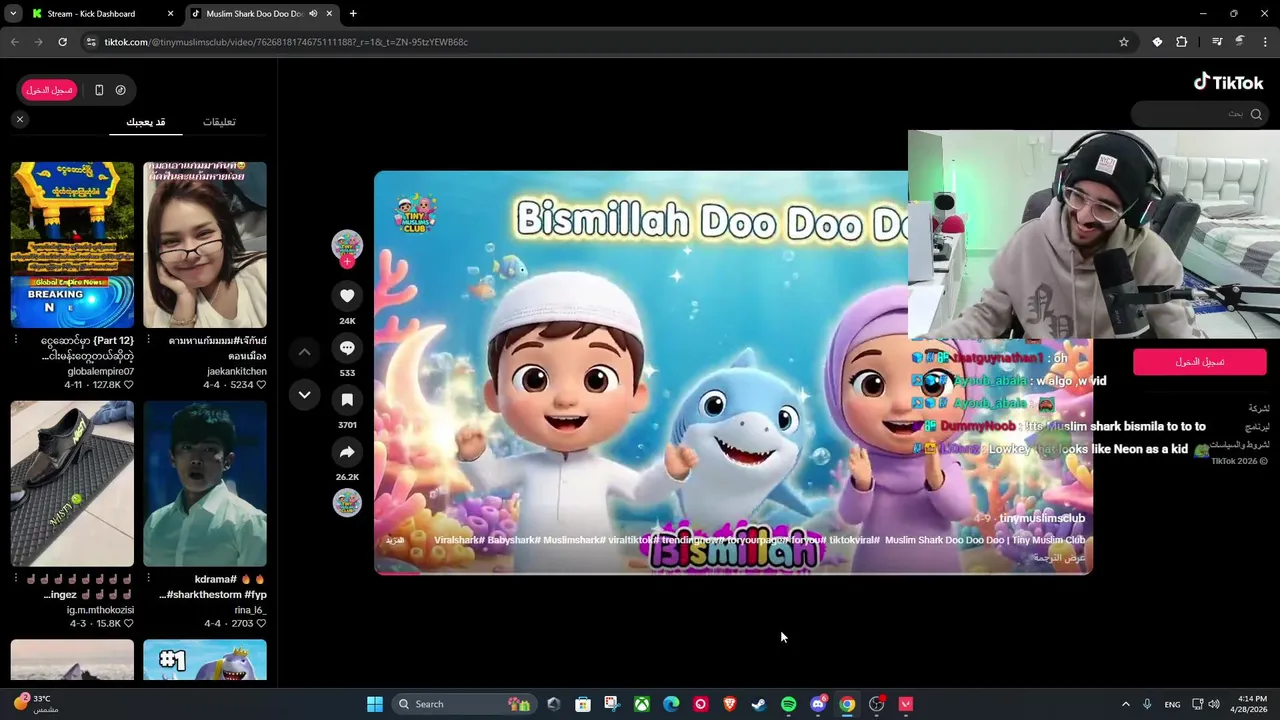This screenshot has width=1280, height=720.
Task: Click المزيد to expand video caption
Action: [395, 540]
